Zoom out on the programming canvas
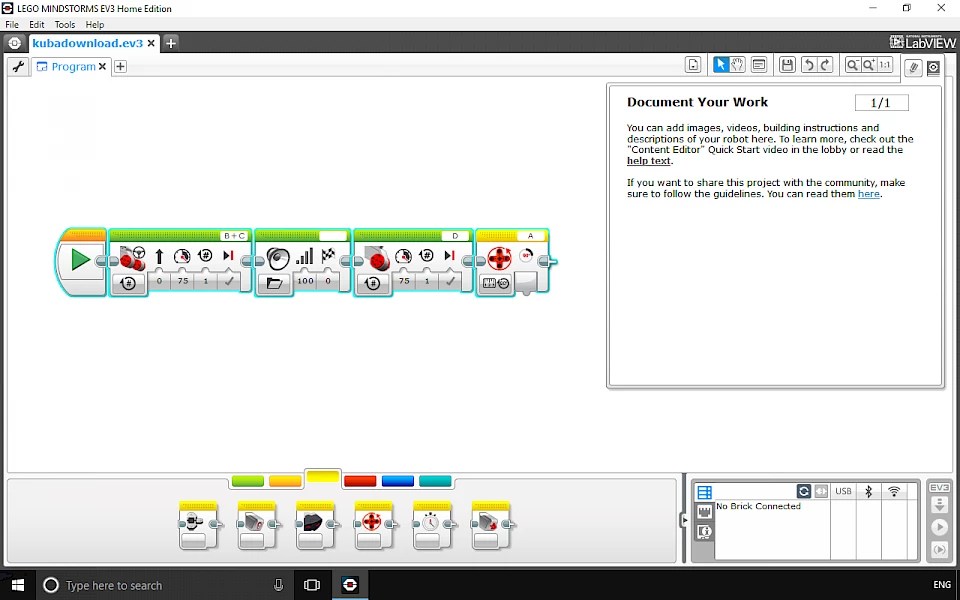The image size is (960, 600). tap(852, 64)
